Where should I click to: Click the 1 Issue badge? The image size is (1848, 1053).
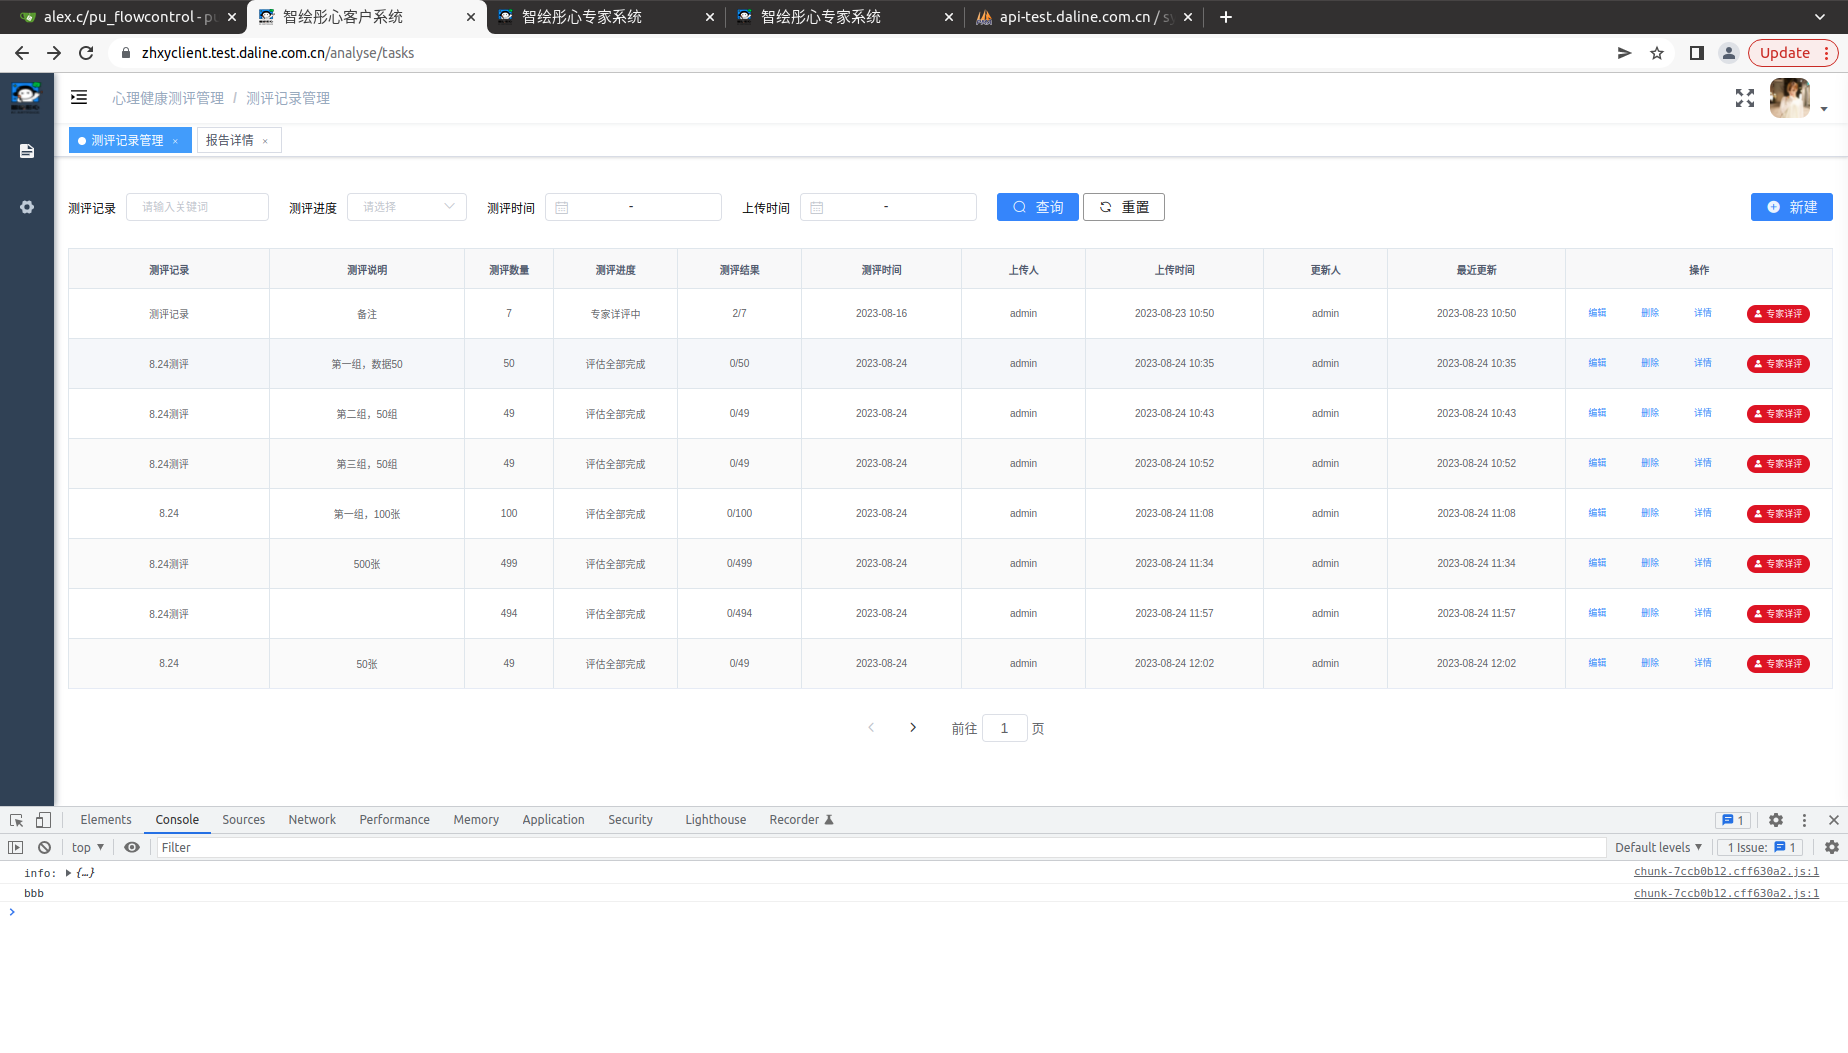(x=1760, y=847)
